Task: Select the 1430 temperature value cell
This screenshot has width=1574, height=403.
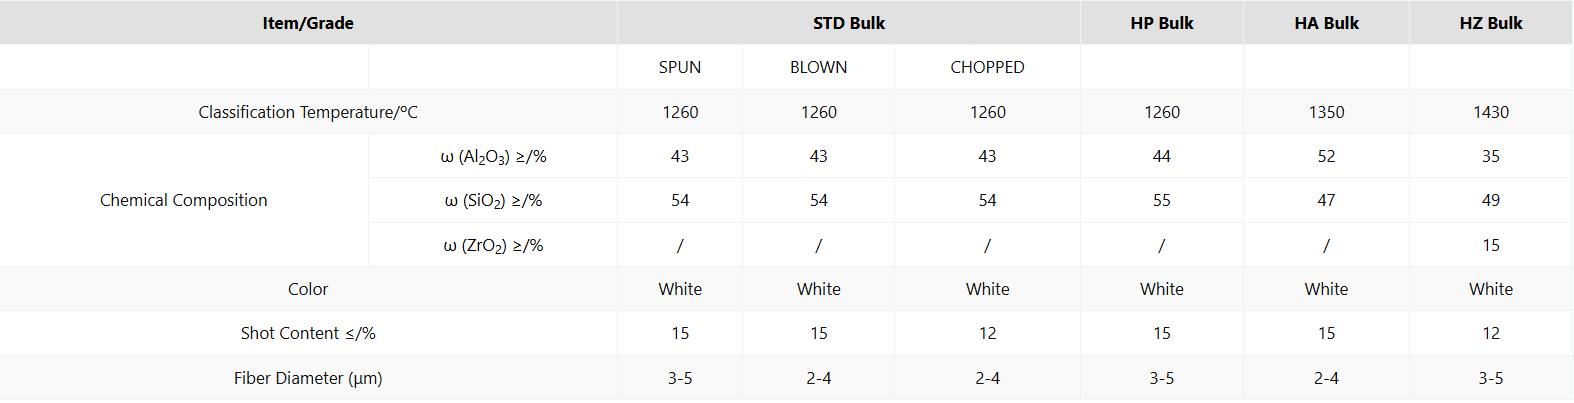Action: point(1490,112)
